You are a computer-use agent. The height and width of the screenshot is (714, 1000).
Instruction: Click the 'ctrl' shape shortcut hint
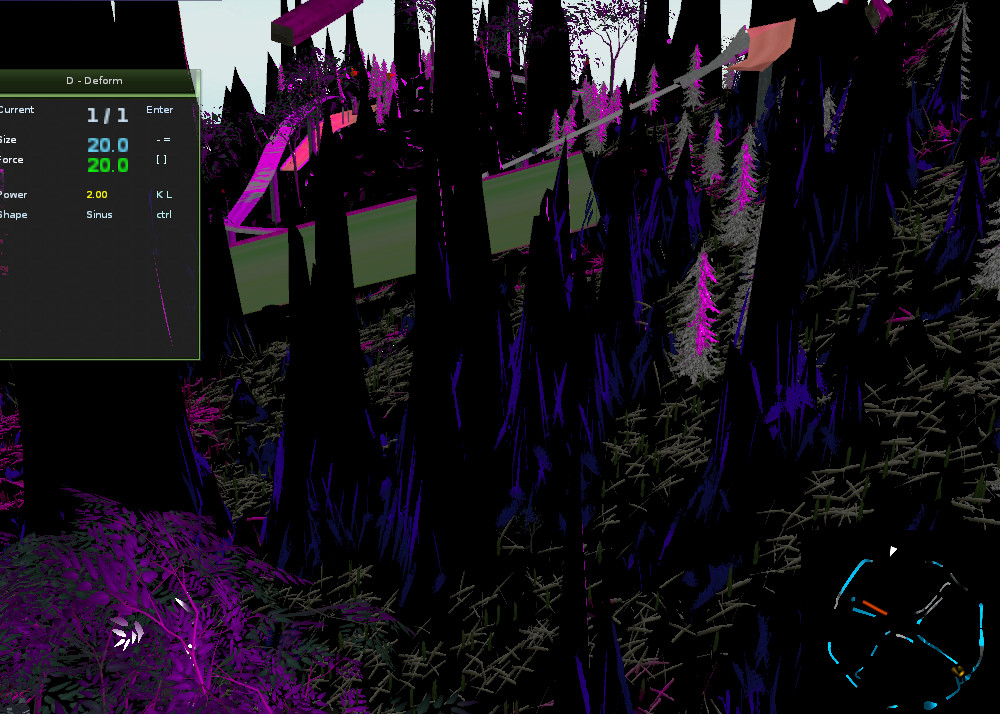point(163,215)
